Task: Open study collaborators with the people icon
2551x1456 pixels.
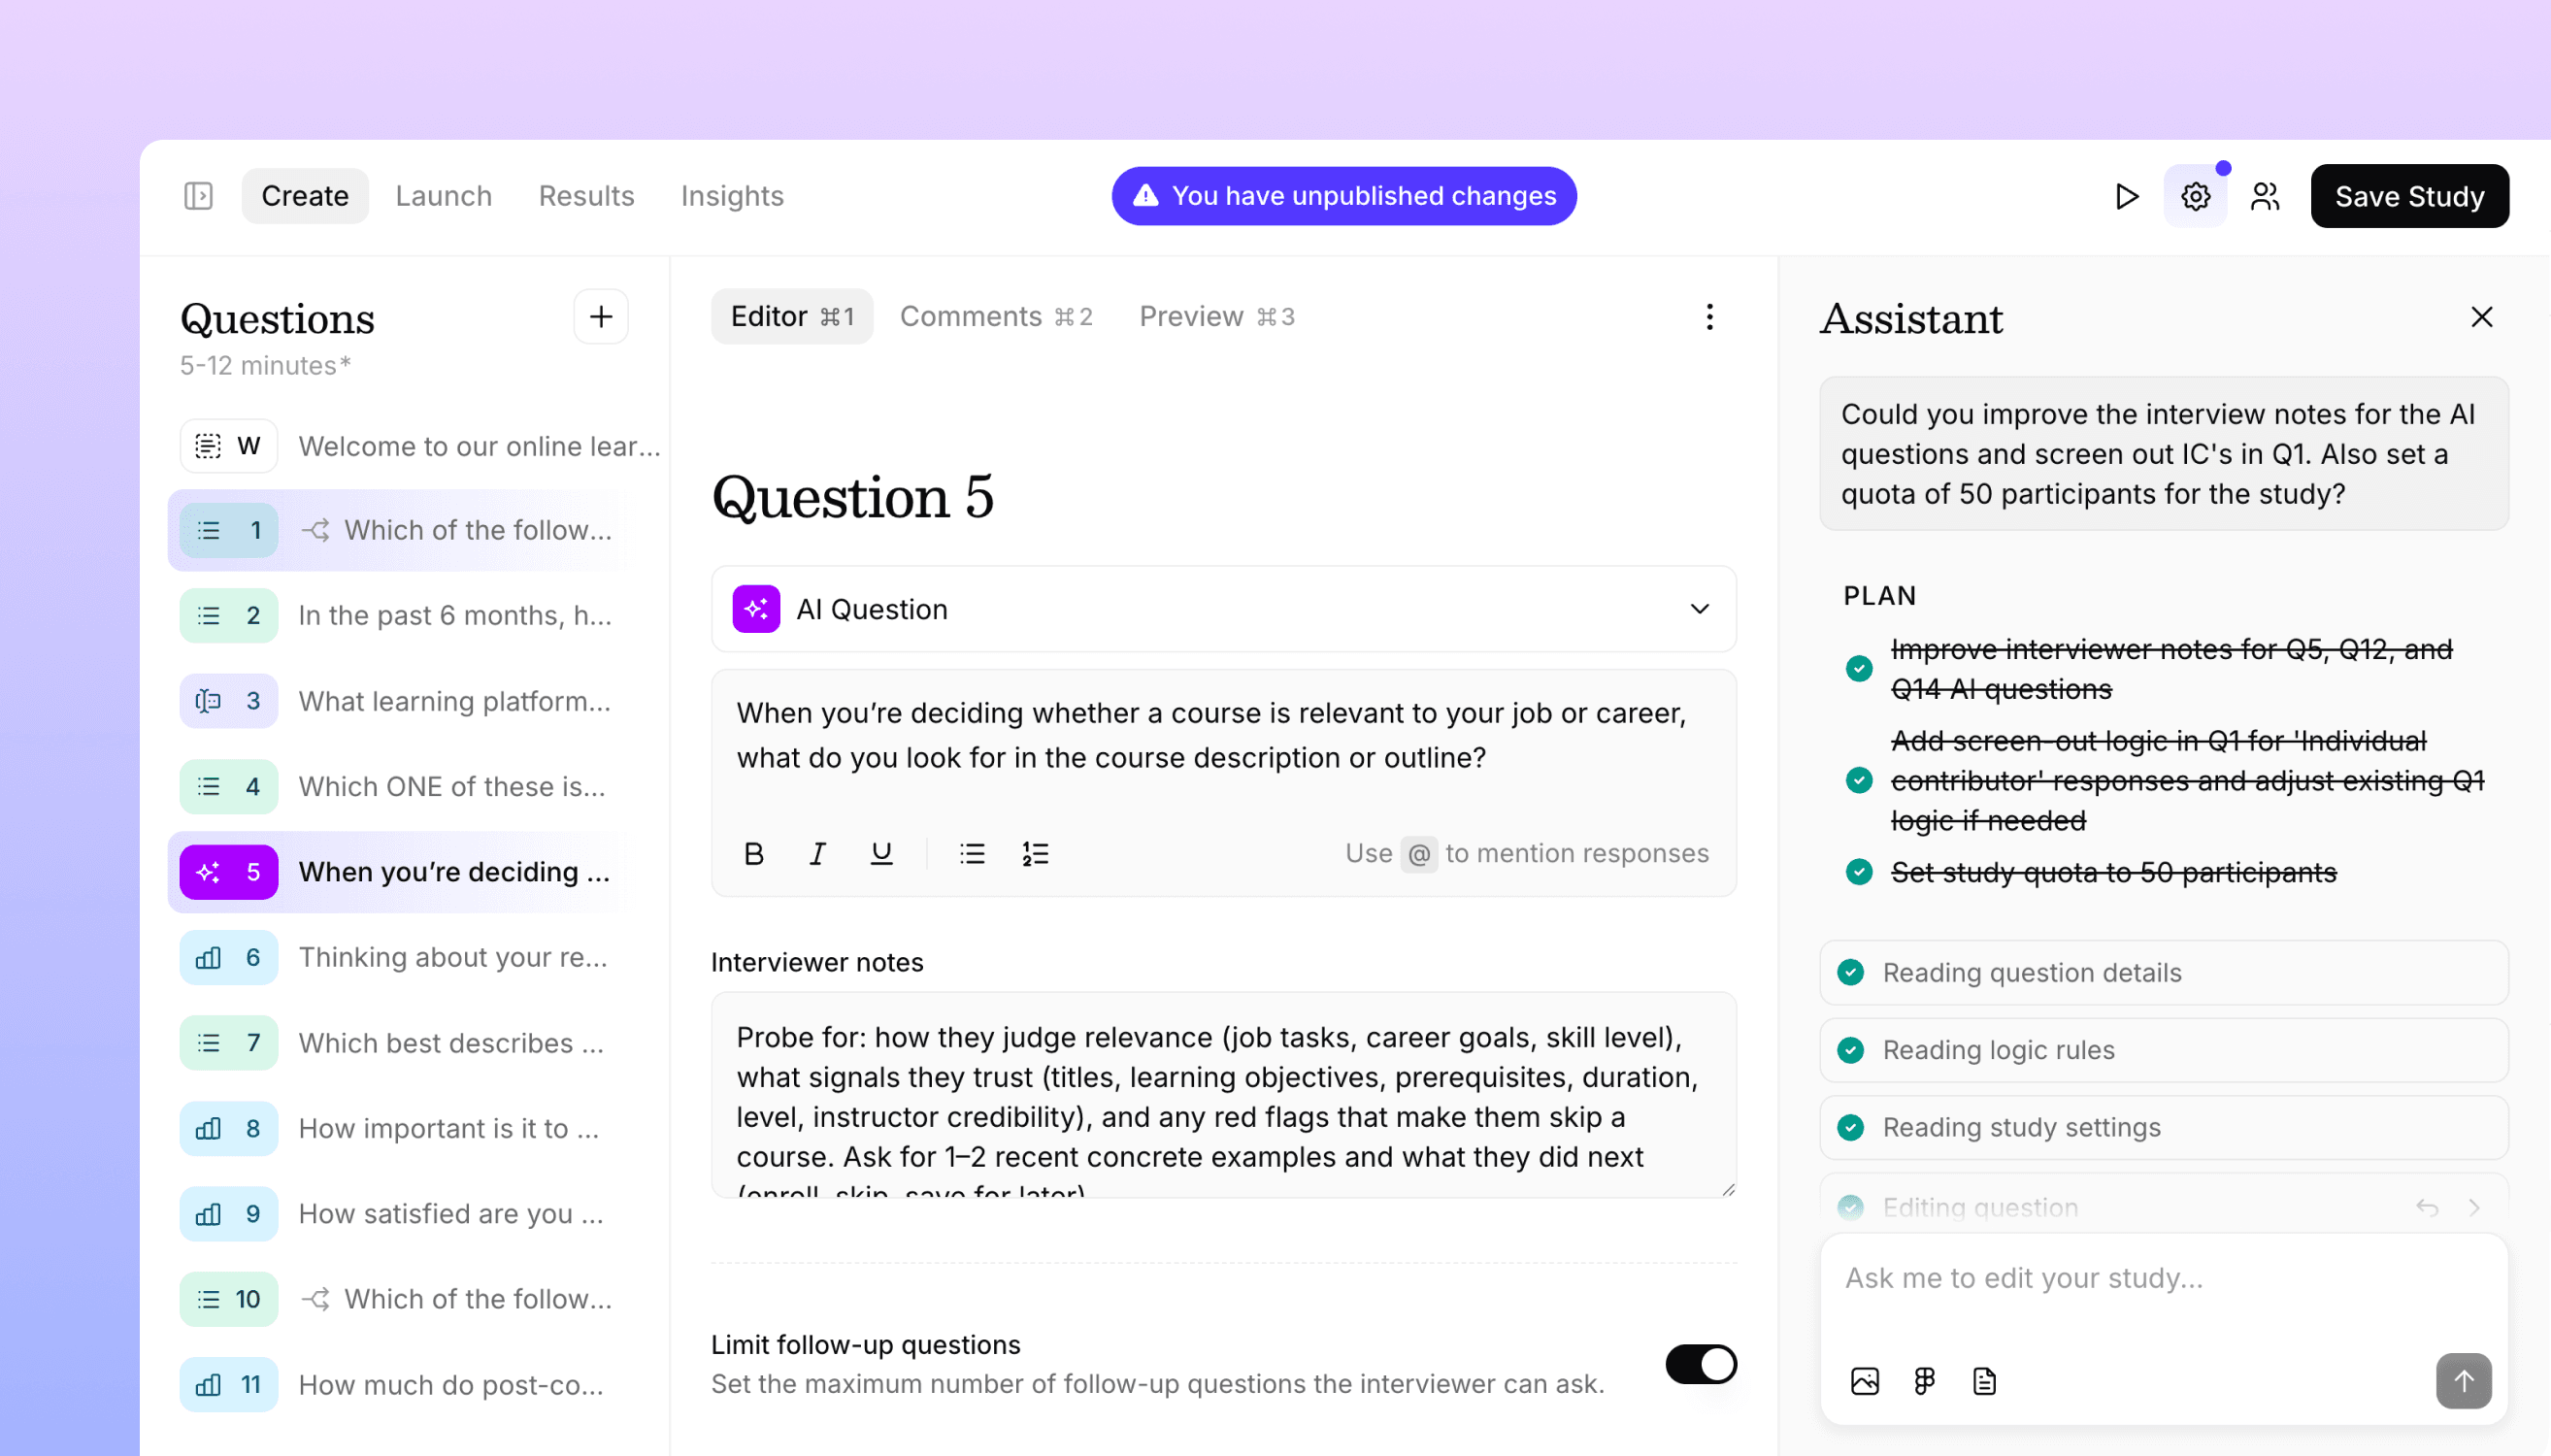Action: coord(2265,196)
